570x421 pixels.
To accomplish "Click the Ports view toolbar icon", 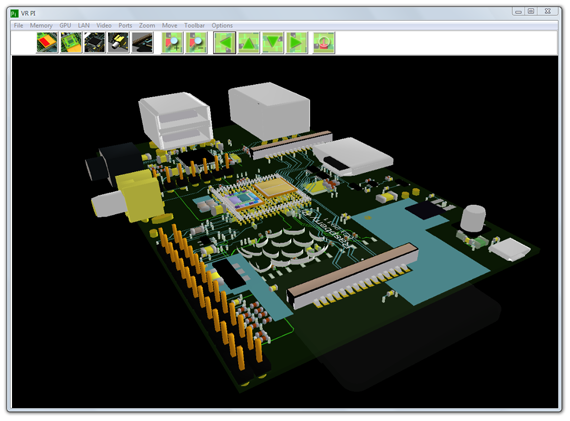I will click(142, 43).
